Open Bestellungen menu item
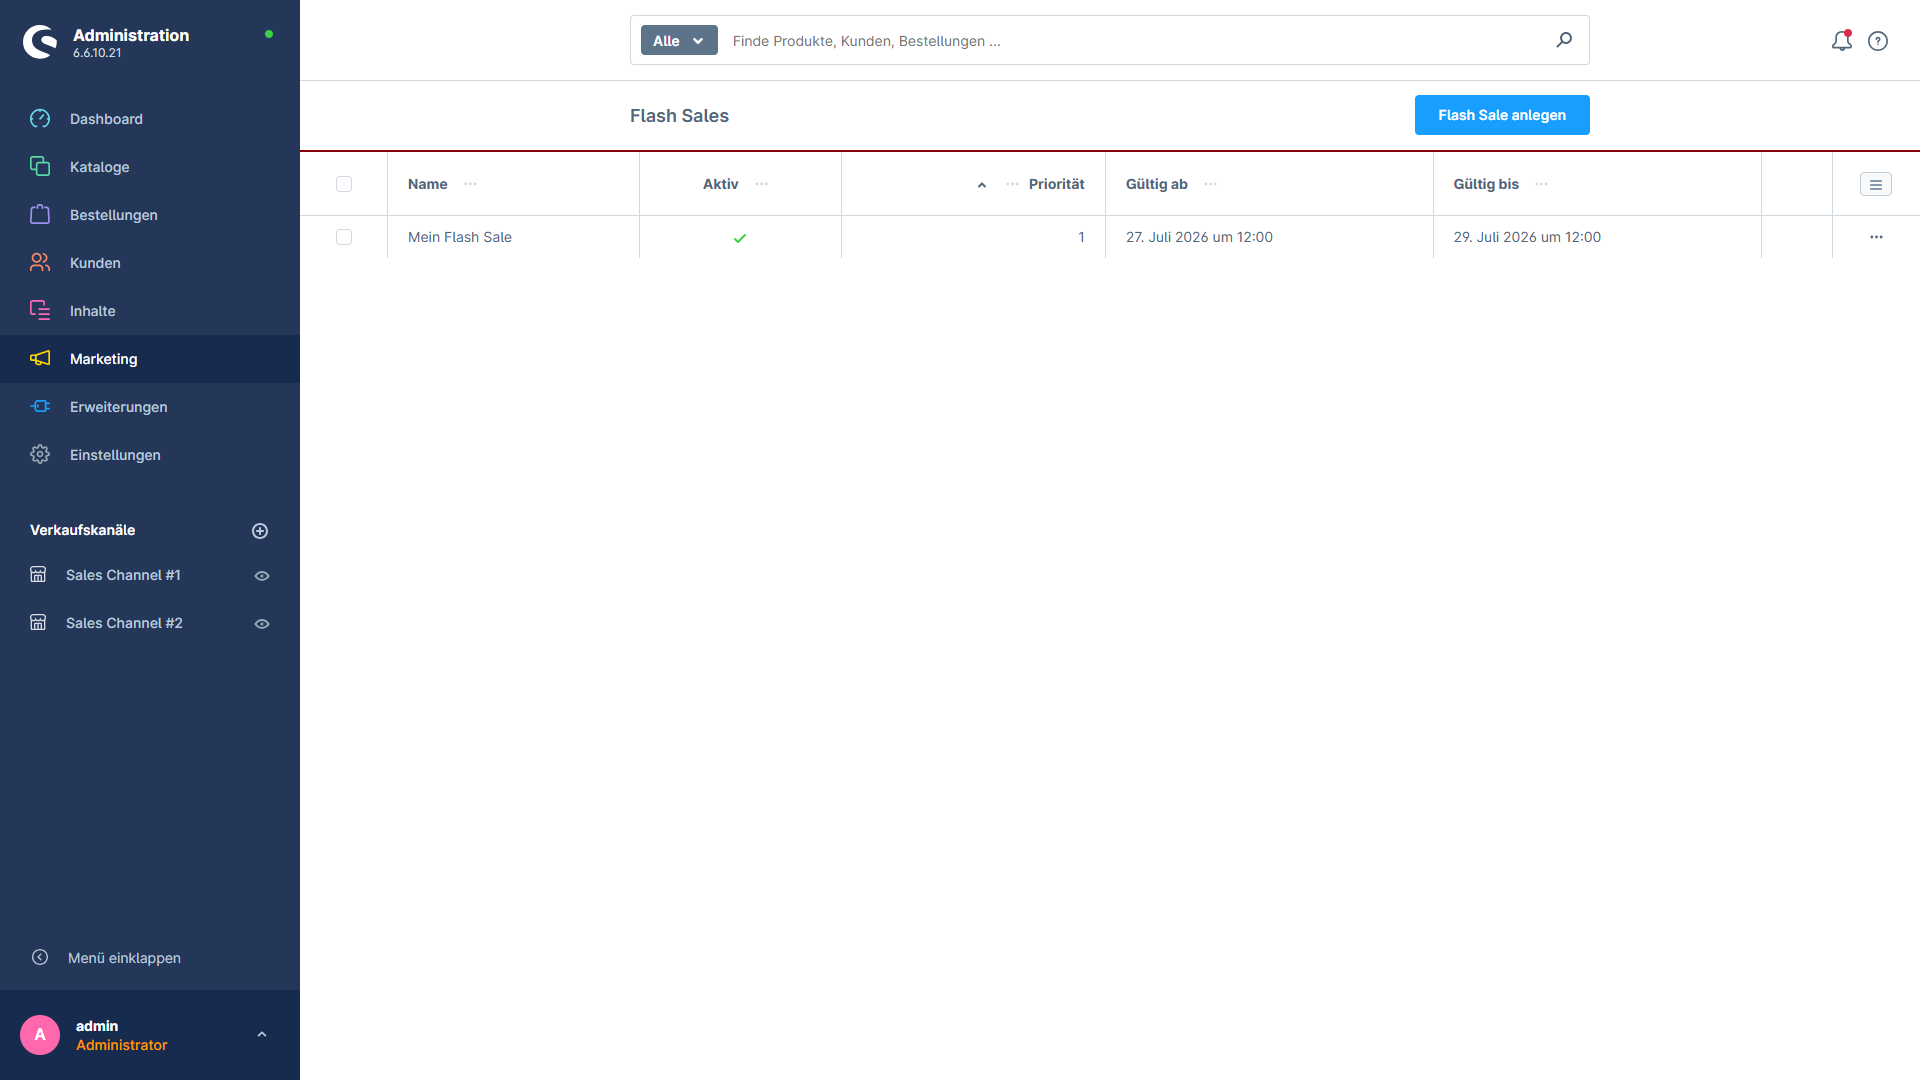 [x=150, y=215]
